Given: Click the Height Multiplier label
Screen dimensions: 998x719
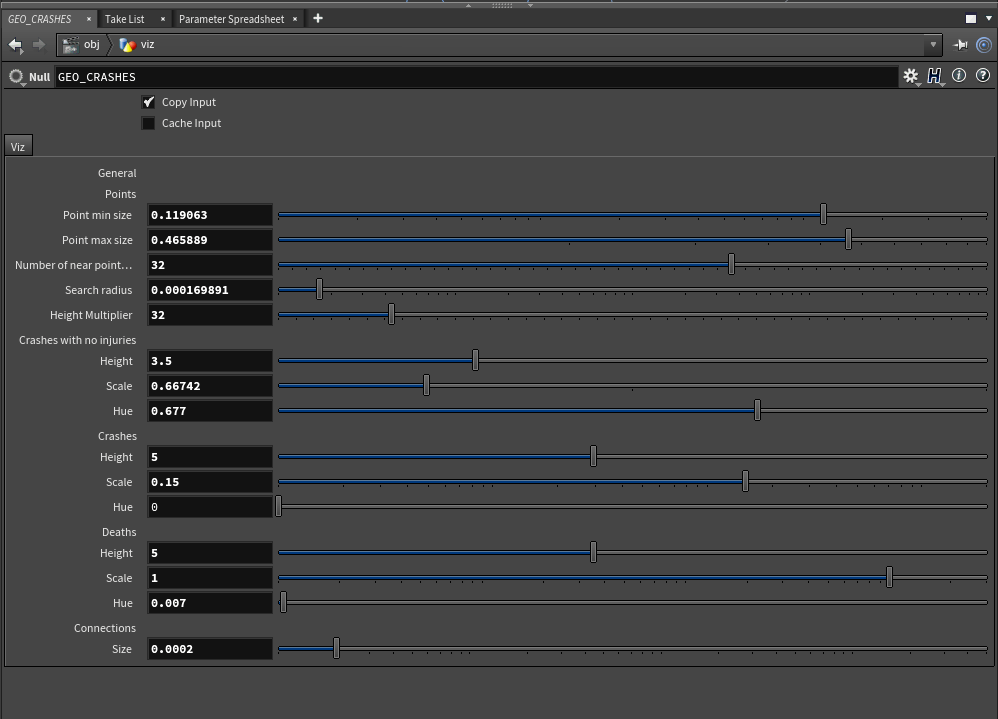Looking at the screenshot, I should pos(91,315).
